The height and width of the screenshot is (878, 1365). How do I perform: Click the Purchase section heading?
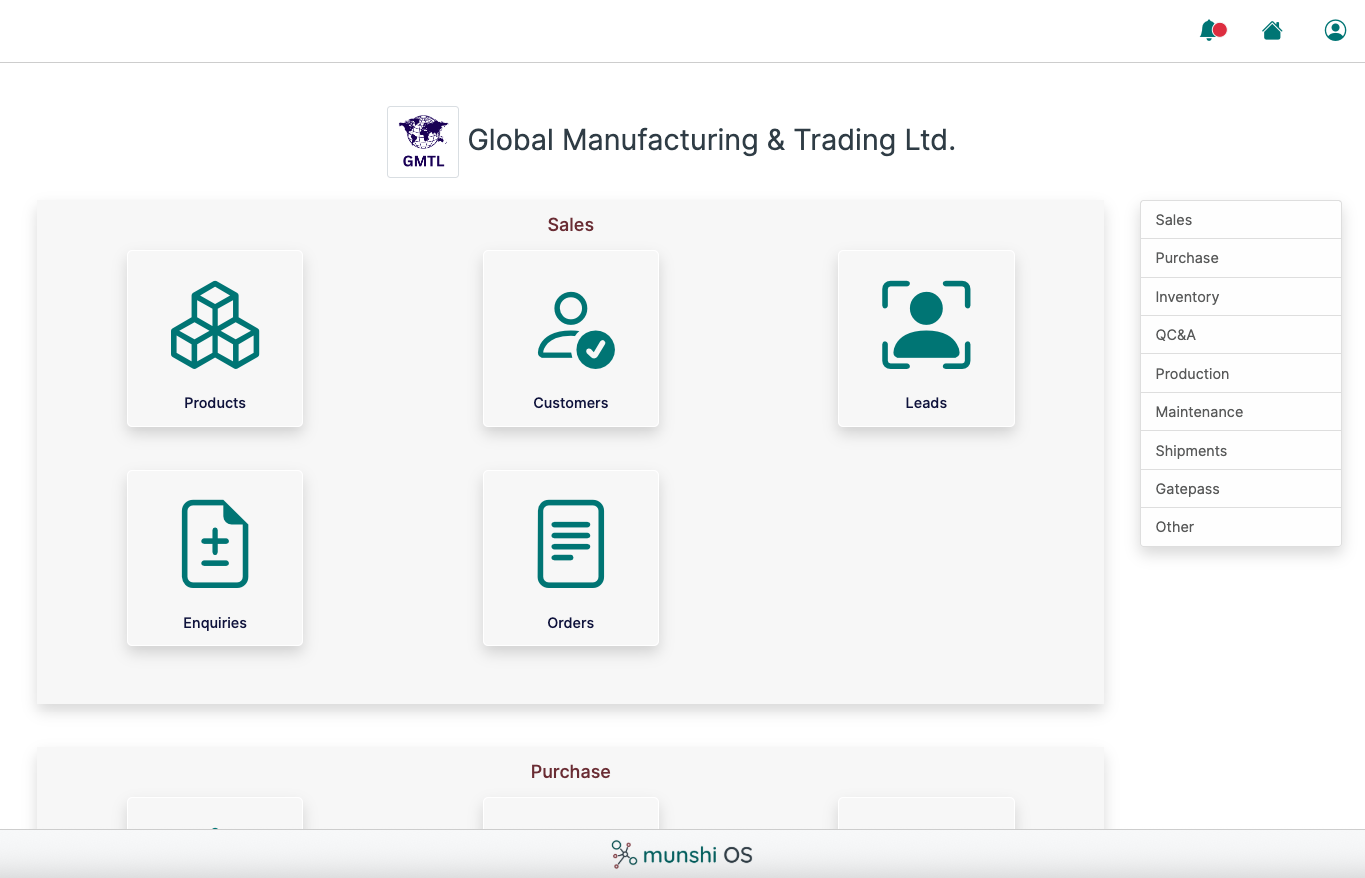570,772
